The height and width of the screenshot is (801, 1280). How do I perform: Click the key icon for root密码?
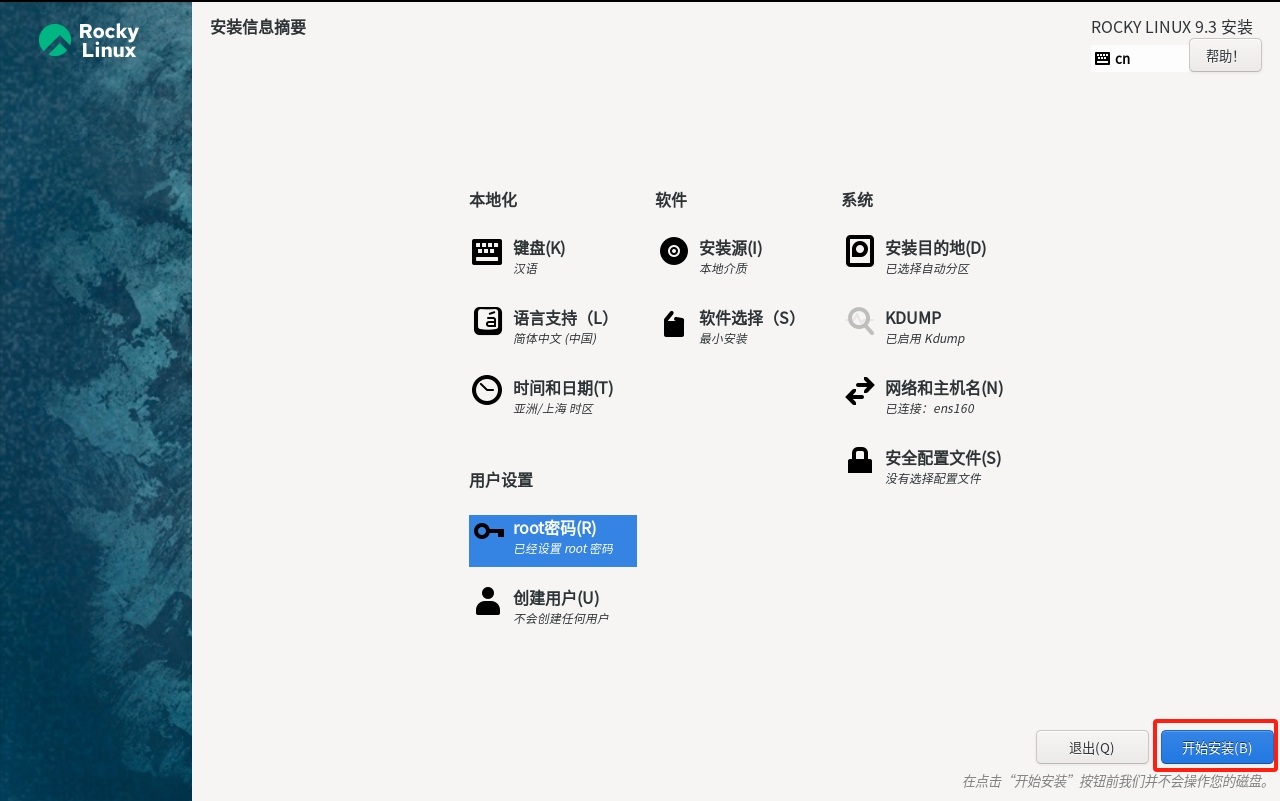point(489,531)
